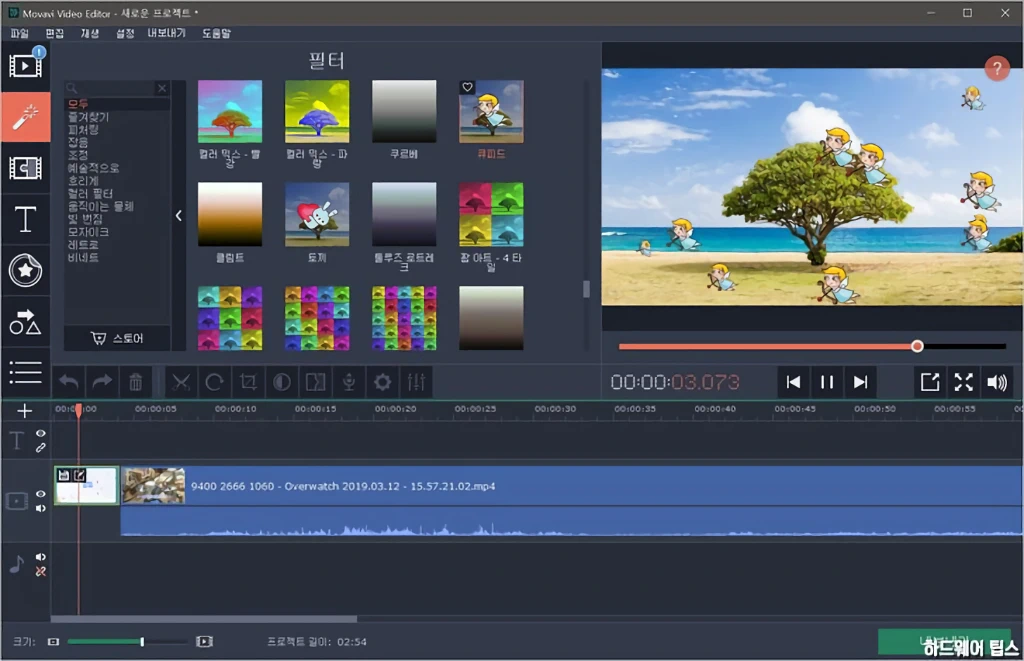The height and width of the screenshot is (661, 1024).
Task: Open the Transitions tab in sidebar
Action: point(25,168)
